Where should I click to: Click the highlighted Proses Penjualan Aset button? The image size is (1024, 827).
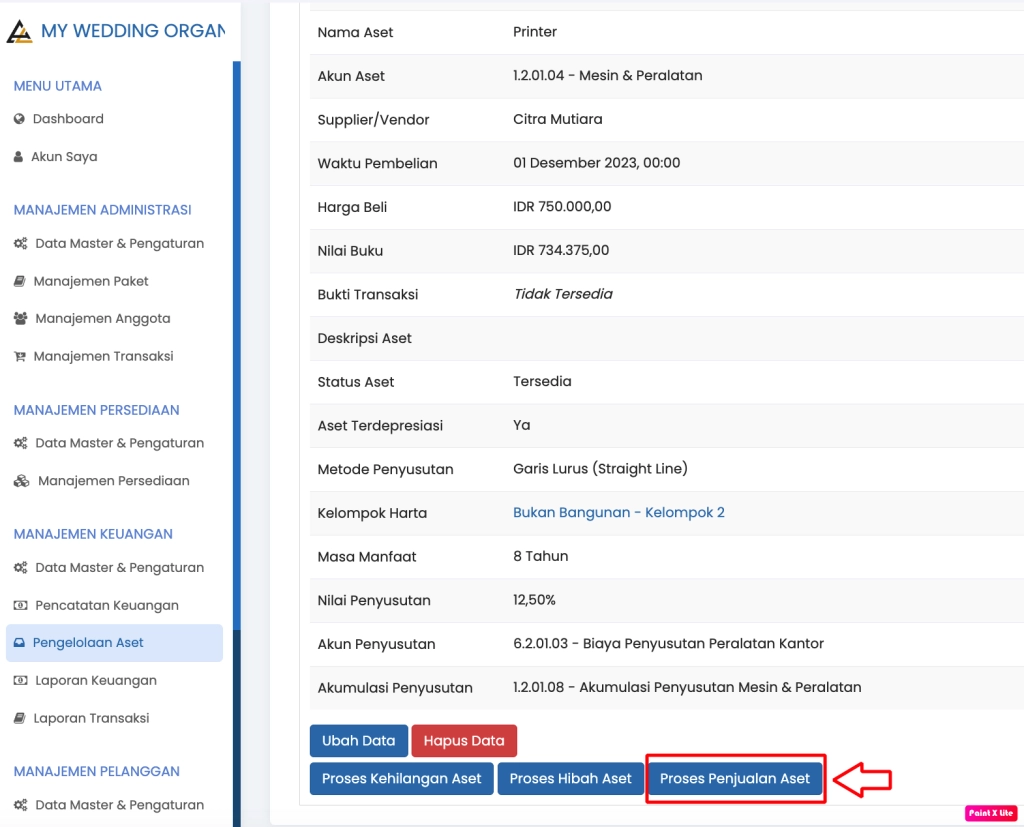(x=735, y=778)
